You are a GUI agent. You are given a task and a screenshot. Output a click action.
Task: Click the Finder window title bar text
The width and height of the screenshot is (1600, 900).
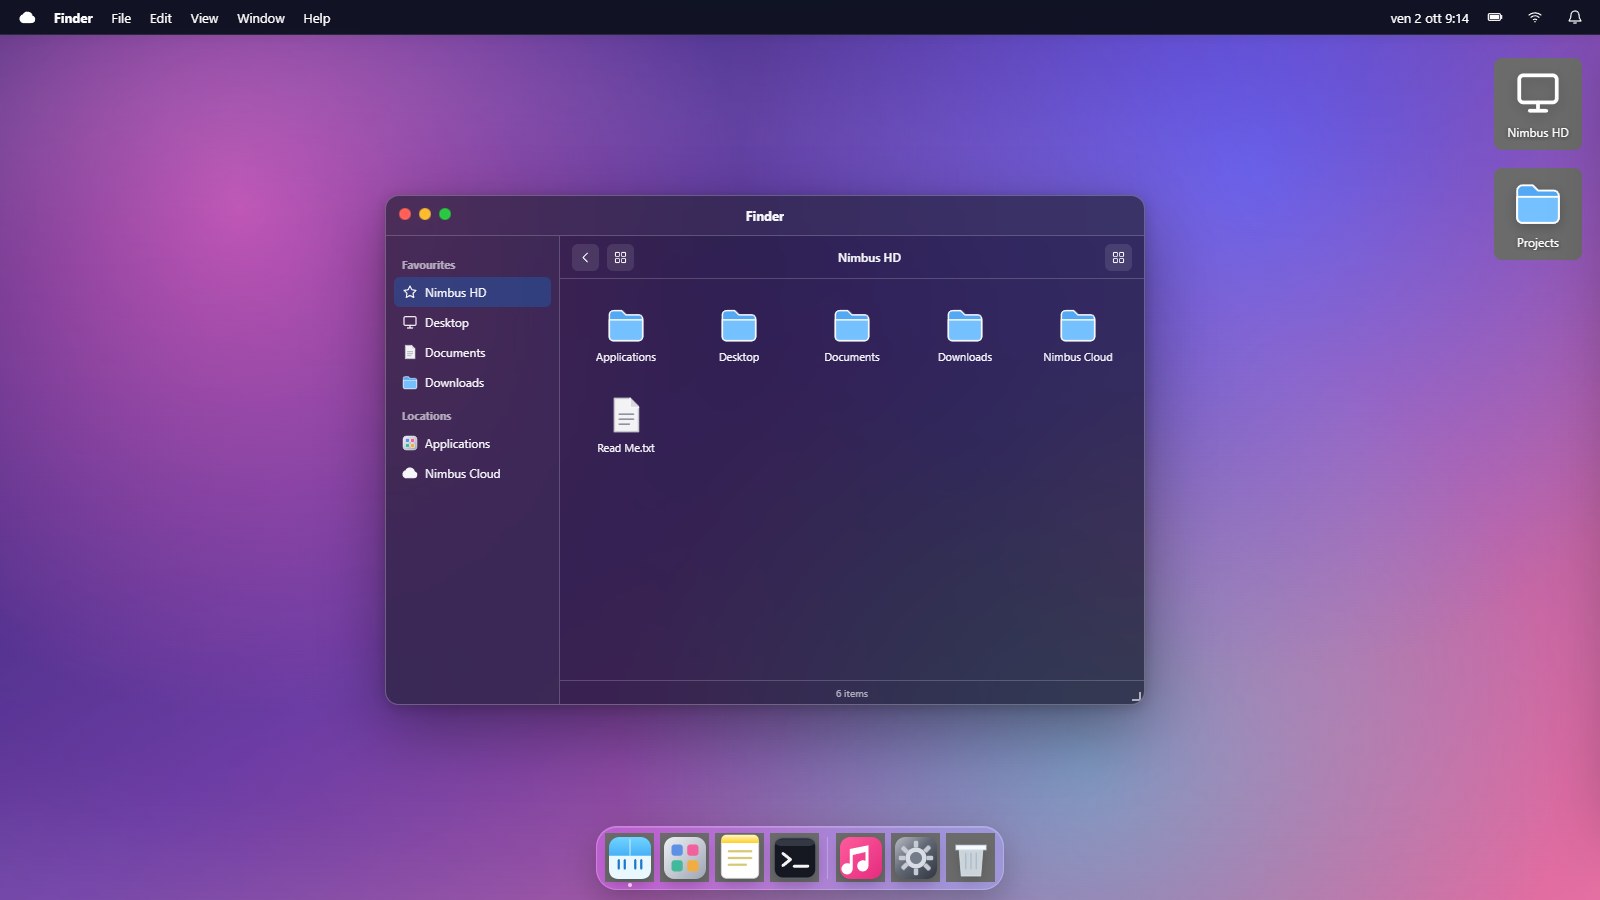[765, 216]
